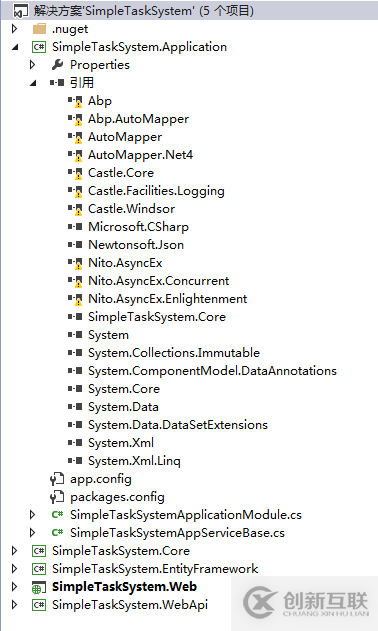Click the warning icon beside AutoMapper reference
The image size is (378, 631).
pyautogui.click(x=75, y=137)
